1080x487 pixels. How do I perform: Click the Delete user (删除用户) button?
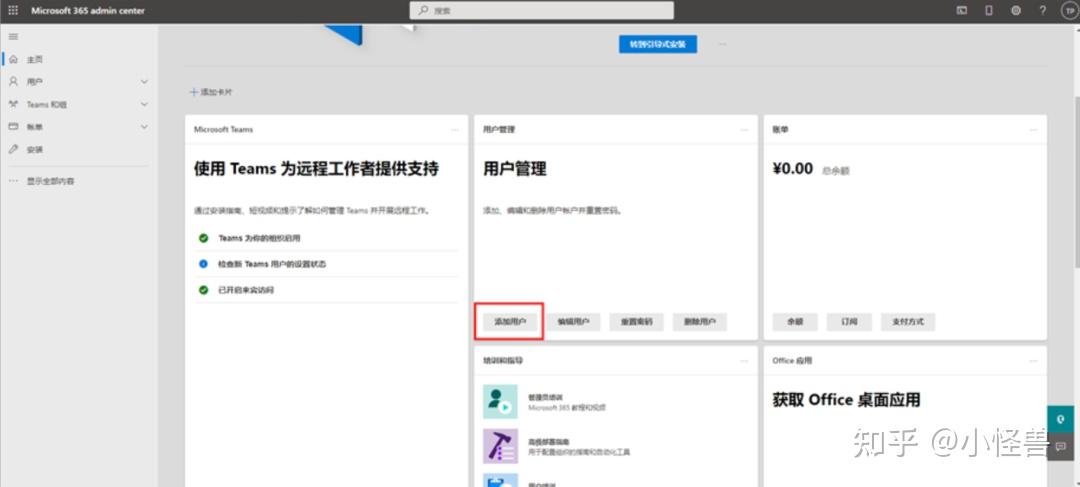[700, 322]
